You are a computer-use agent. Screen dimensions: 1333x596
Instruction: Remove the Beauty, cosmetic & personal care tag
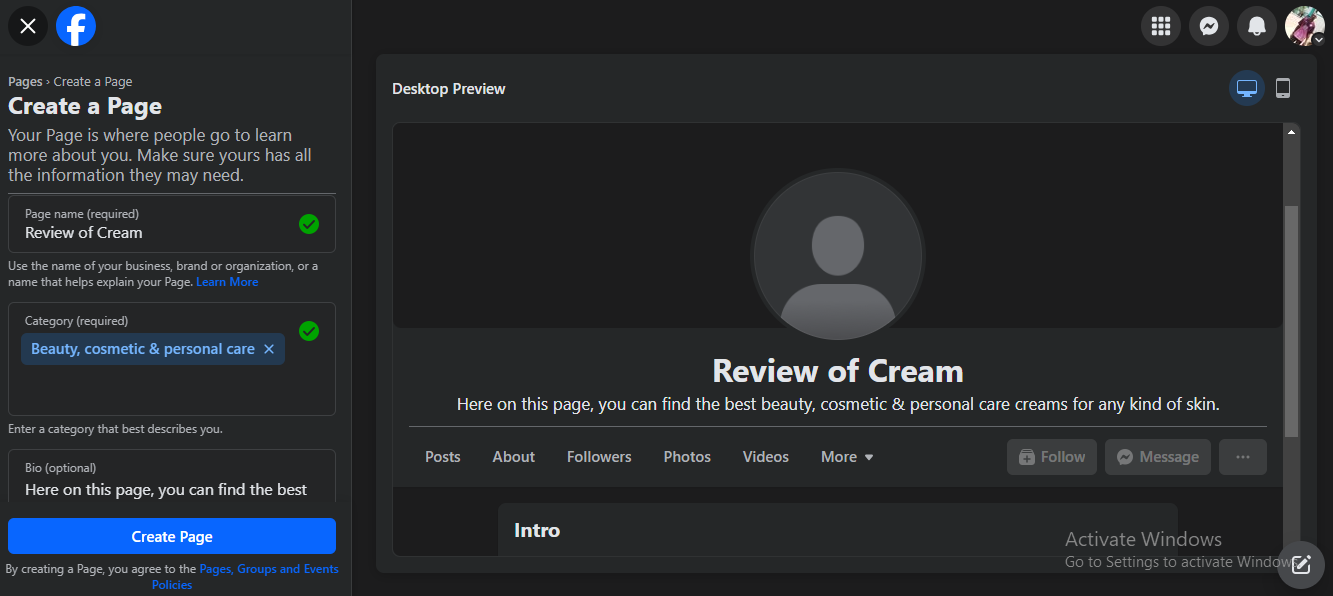click(x=269, y=349)
